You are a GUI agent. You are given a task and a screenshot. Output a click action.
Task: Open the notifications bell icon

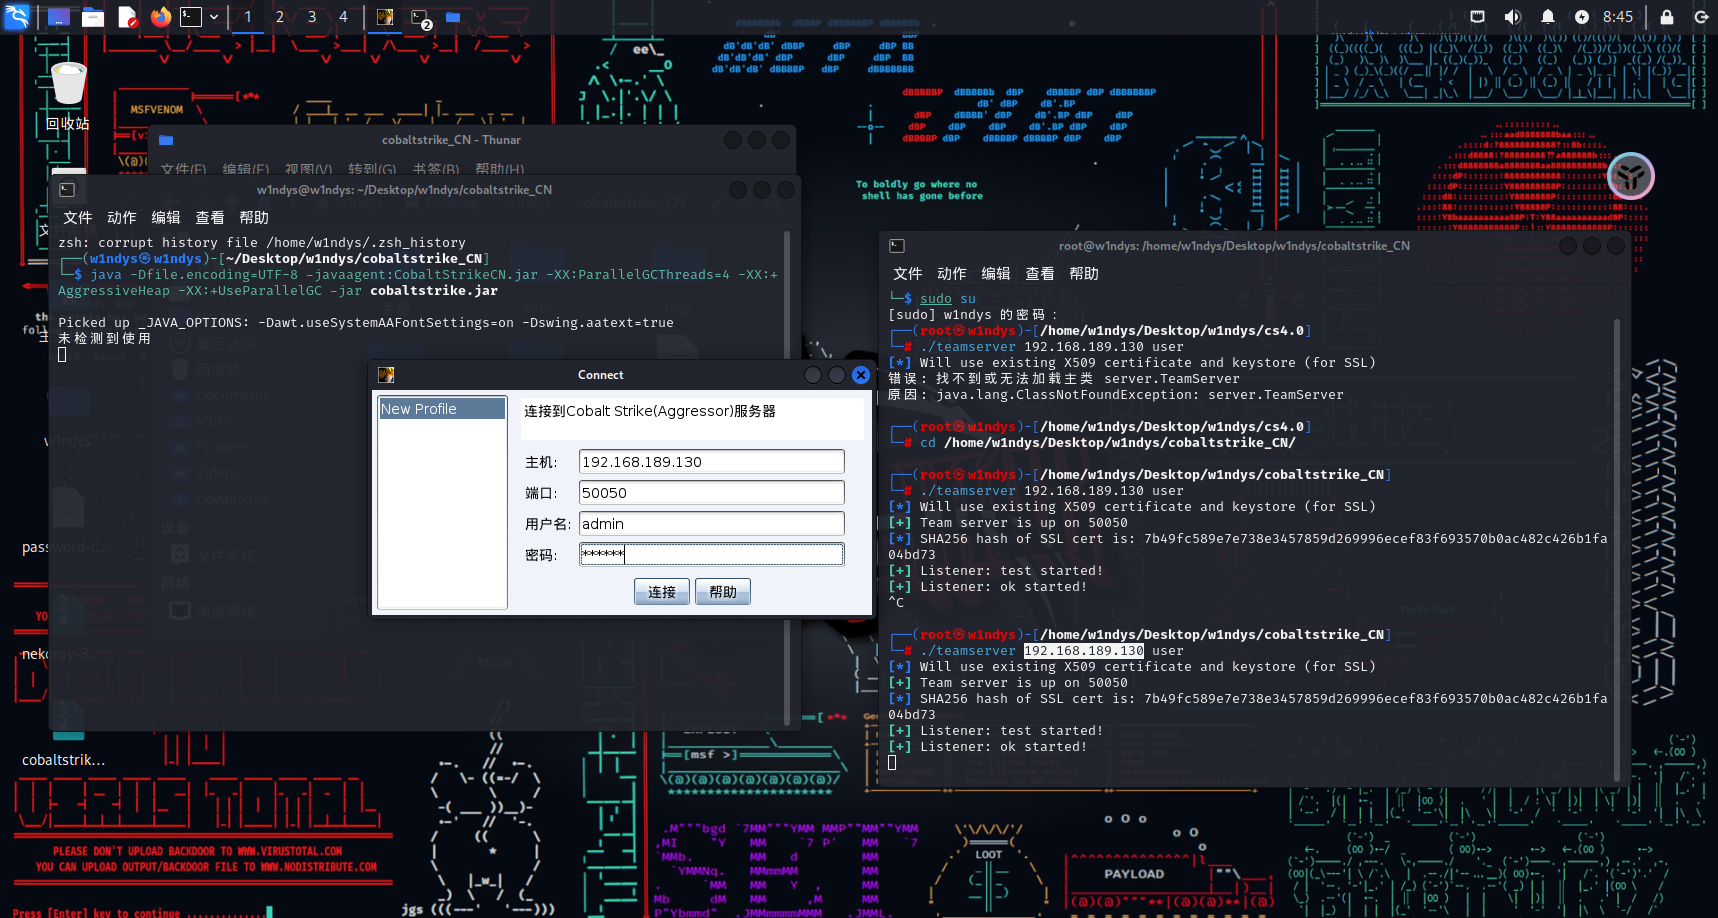1547,17
